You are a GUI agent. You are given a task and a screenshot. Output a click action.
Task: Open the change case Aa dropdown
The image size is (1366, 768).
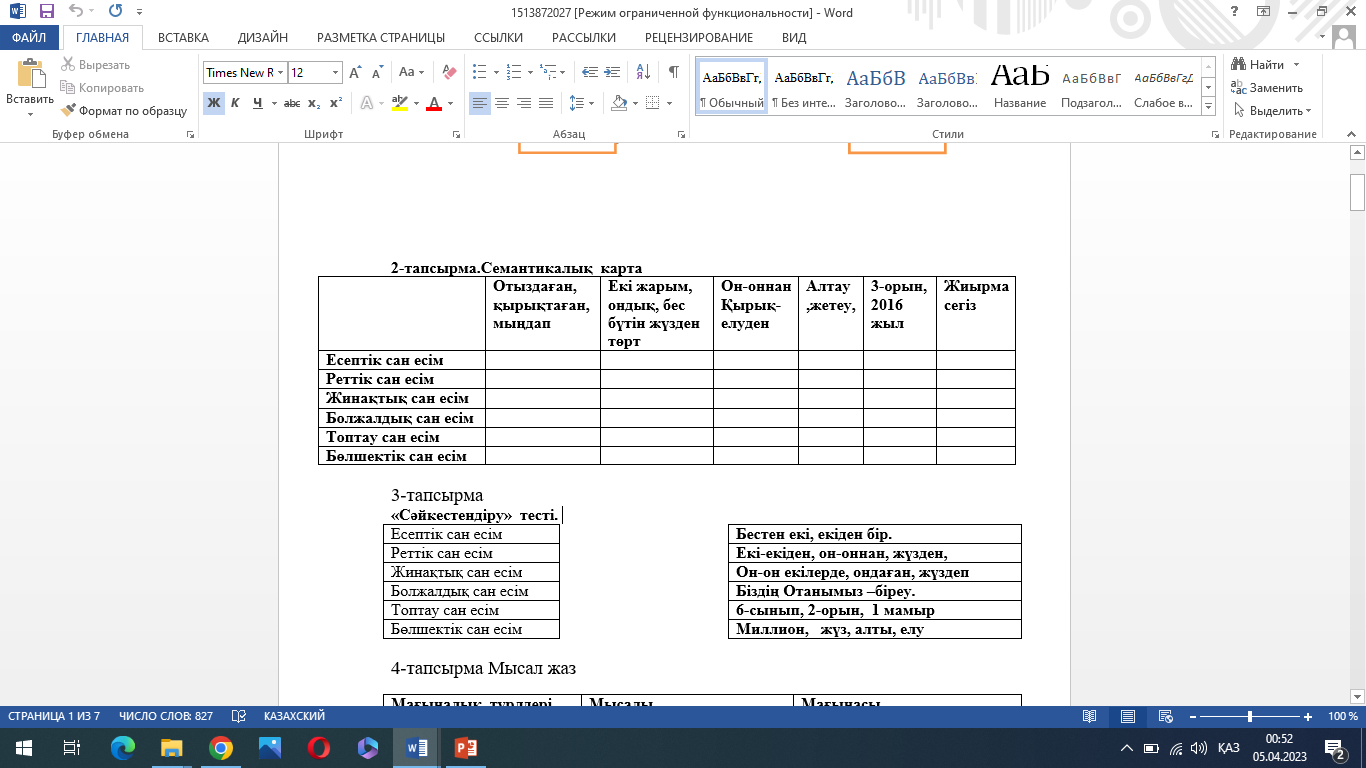coord(411,73)
